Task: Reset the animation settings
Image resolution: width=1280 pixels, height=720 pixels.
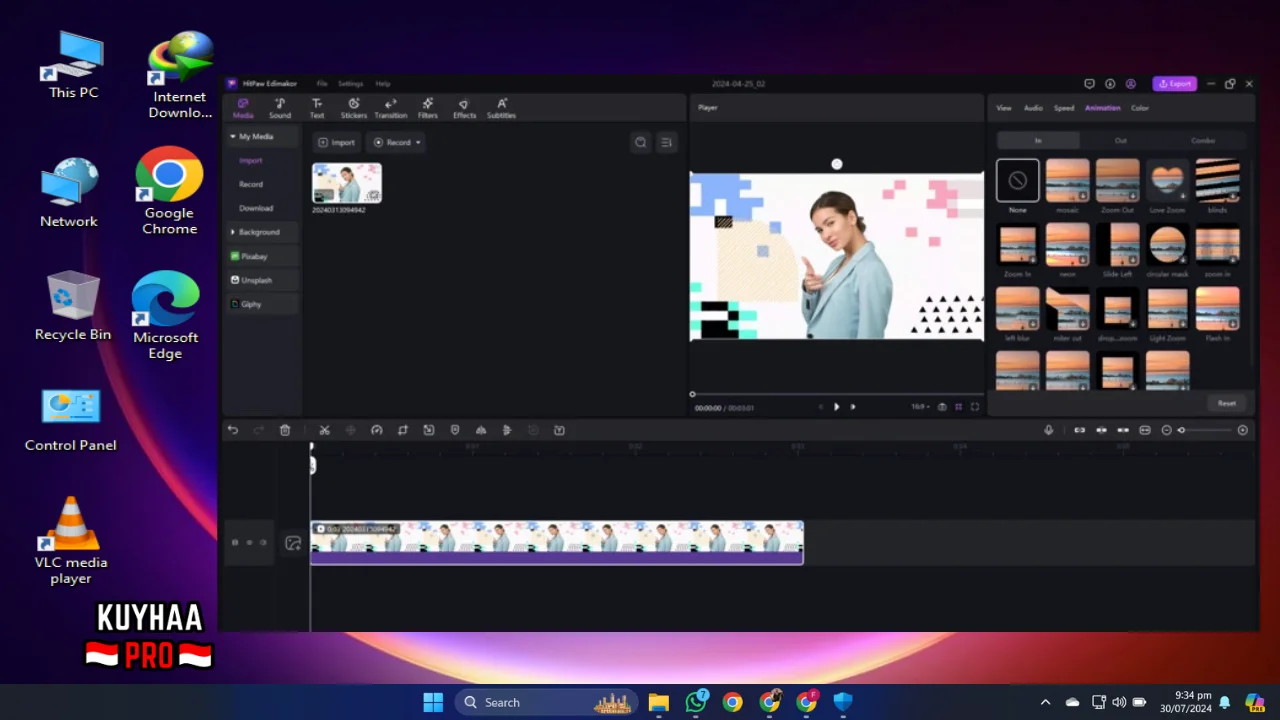Action: click(1227, 403)
